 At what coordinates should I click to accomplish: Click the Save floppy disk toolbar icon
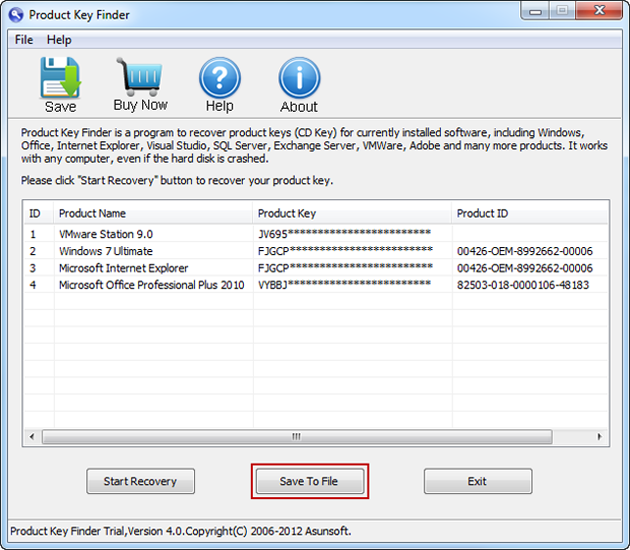click(60, 78)
